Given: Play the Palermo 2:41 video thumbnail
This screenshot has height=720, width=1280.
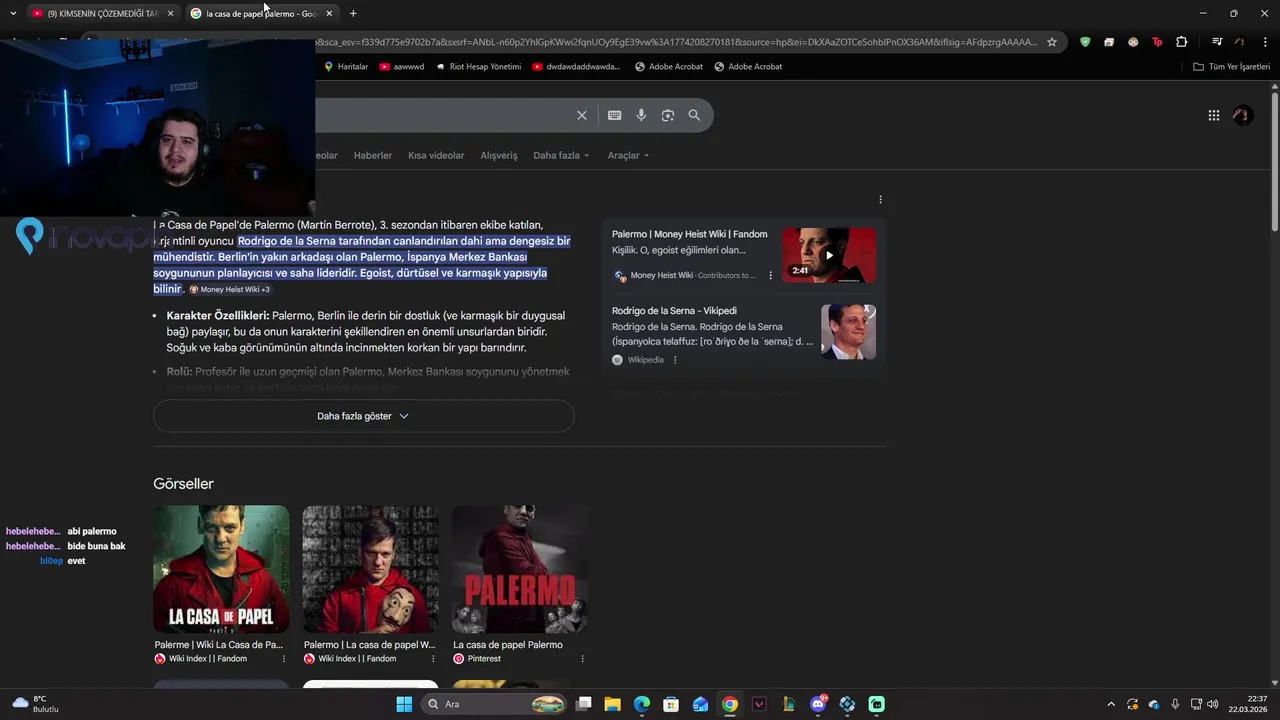Looking at the screenshot, I should click(829, 255).
